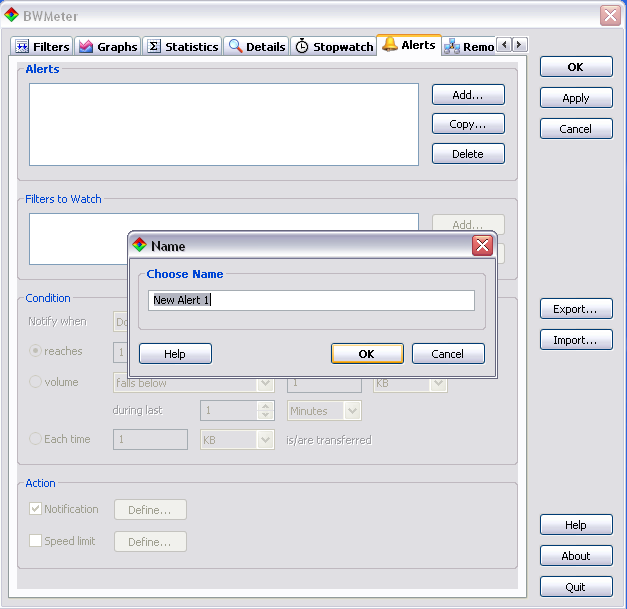627x609 pixels.
Task: Close the Name dialog with X
Action: pos(482,246)
